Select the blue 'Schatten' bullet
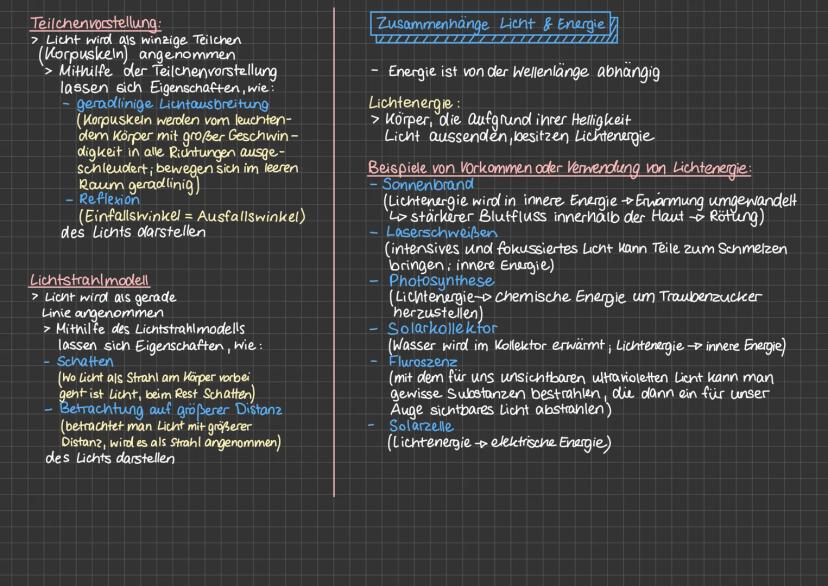 pos(85,361)
